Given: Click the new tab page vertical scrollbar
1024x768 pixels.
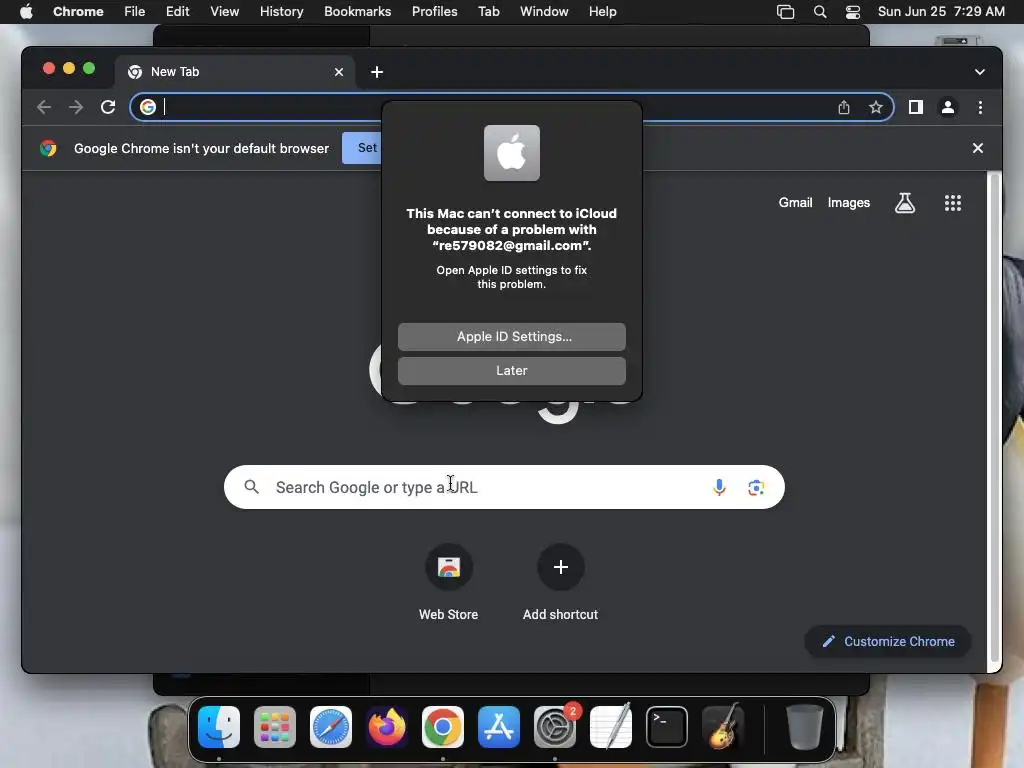Looking at the screenshot, I should (x=994, y=418).
